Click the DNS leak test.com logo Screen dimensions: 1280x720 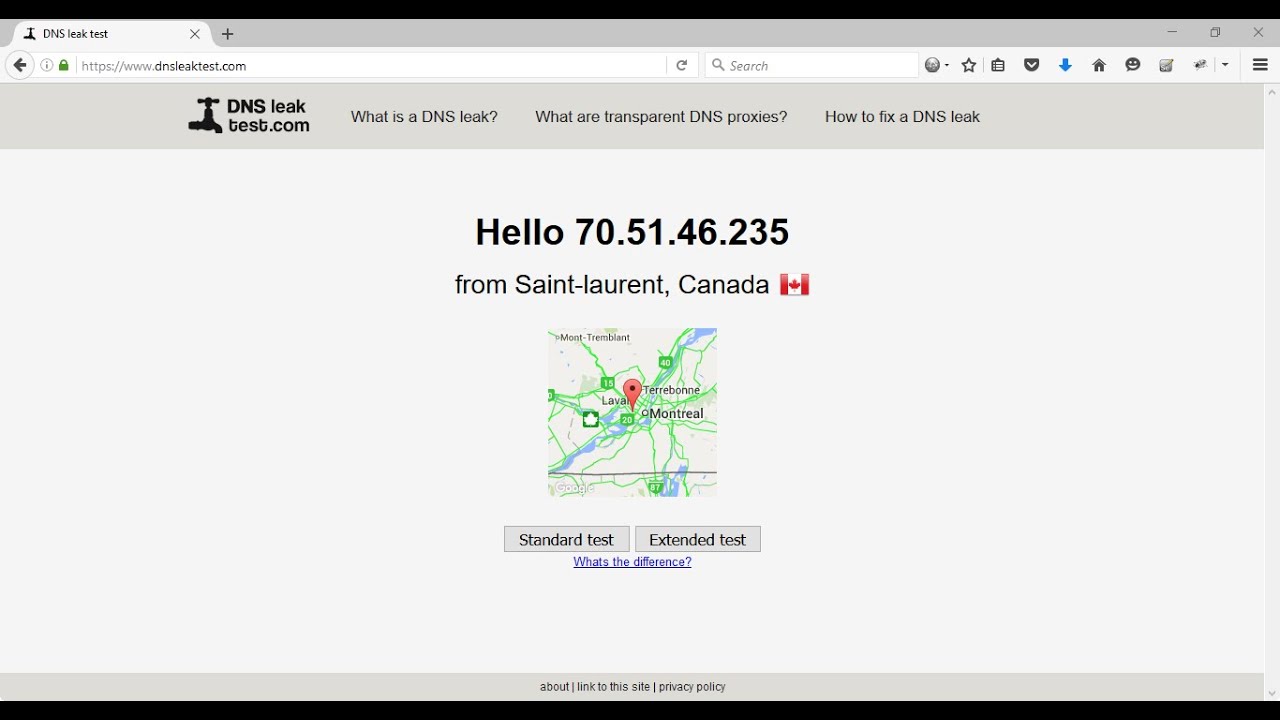click(x=249, y=116)
